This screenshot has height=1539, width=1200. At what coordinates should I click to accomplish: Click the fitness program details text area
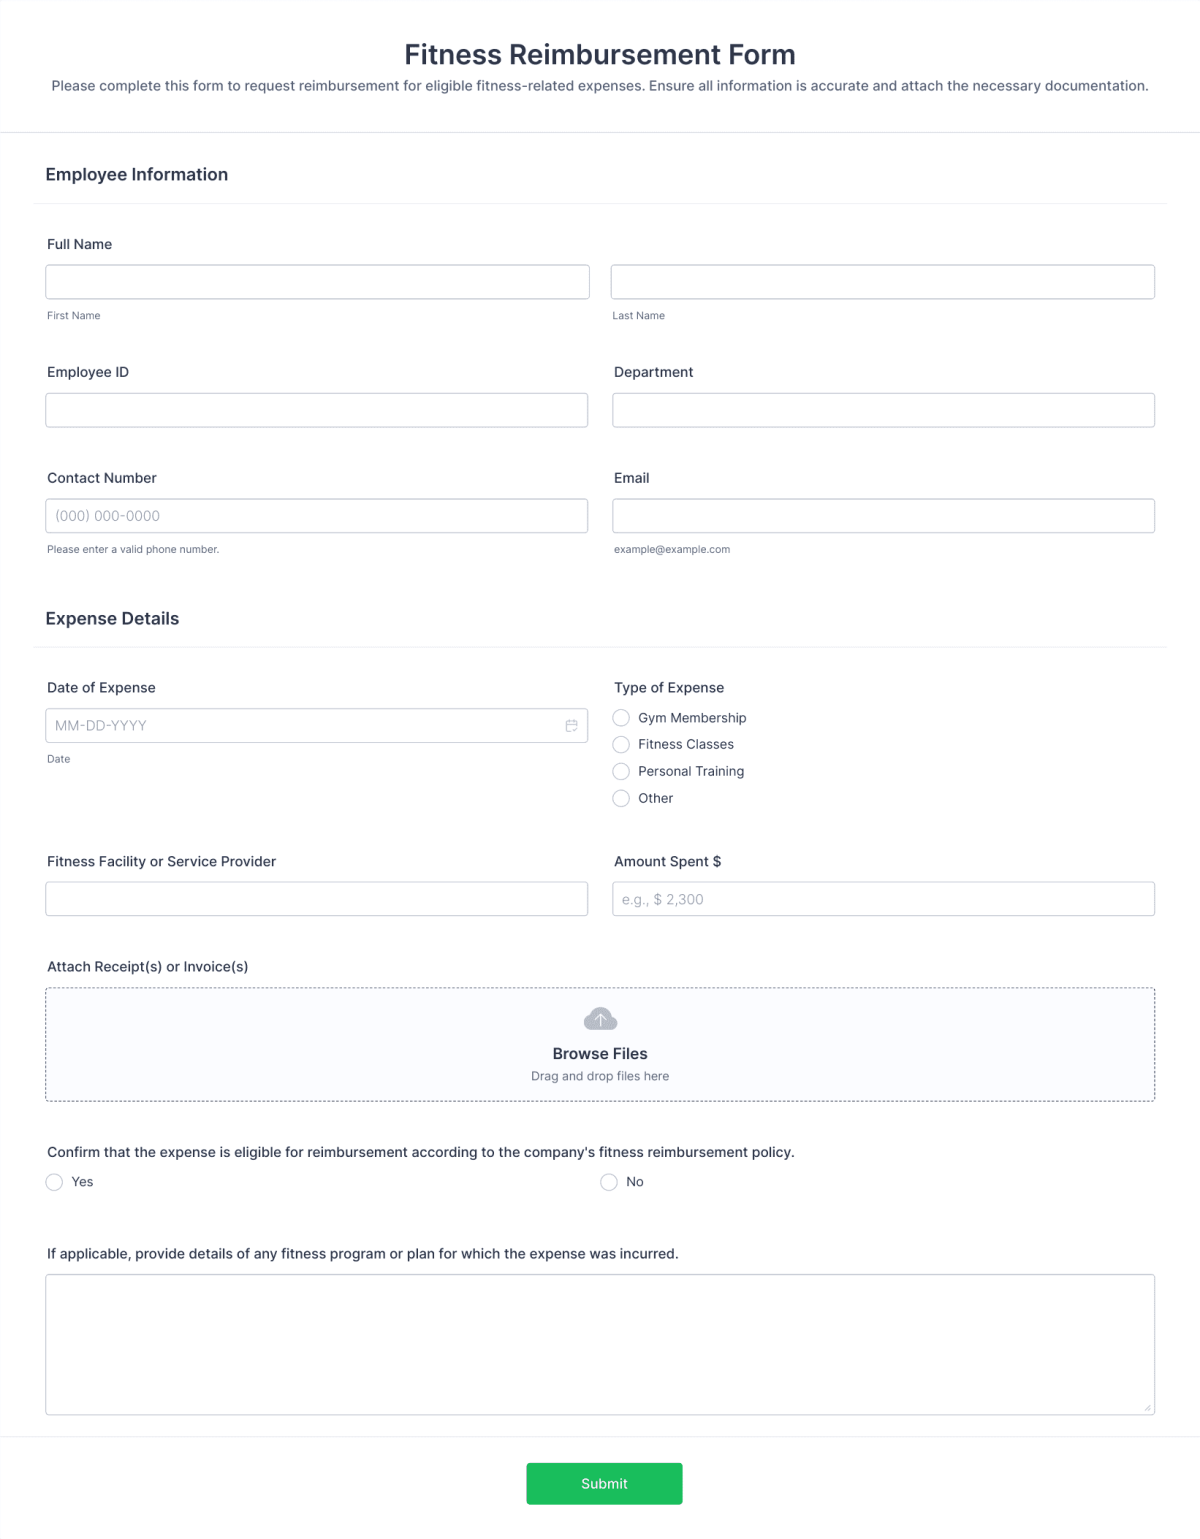(600, 1345)
